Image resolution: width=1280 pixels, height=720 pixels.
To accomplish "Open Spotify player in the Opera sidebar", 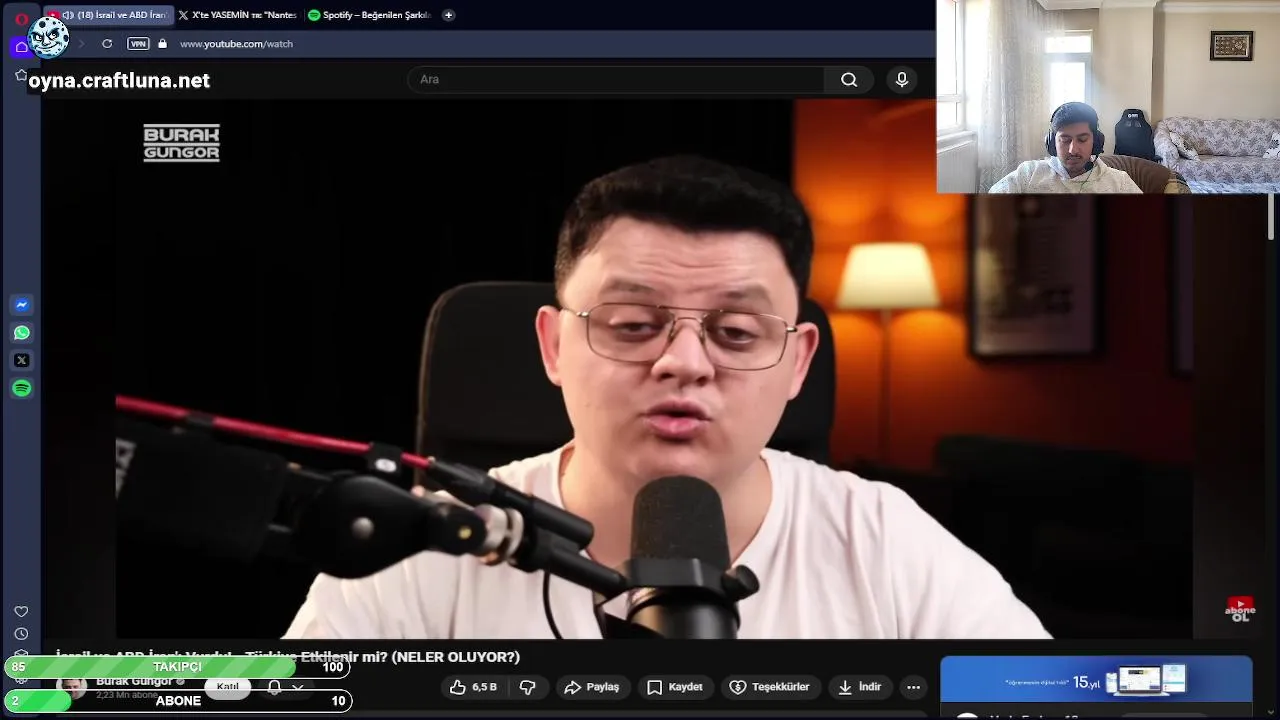I will (22, 388).
